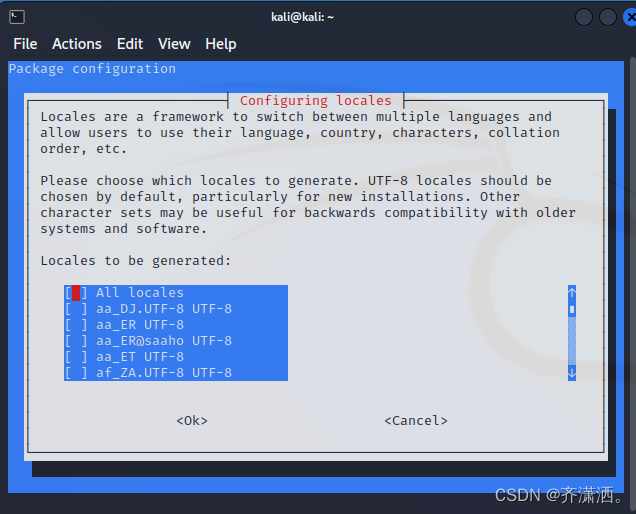Click the locale list scrollbar track
The height and width of the screenshot is (514, 636).
[x=572, y=341]
